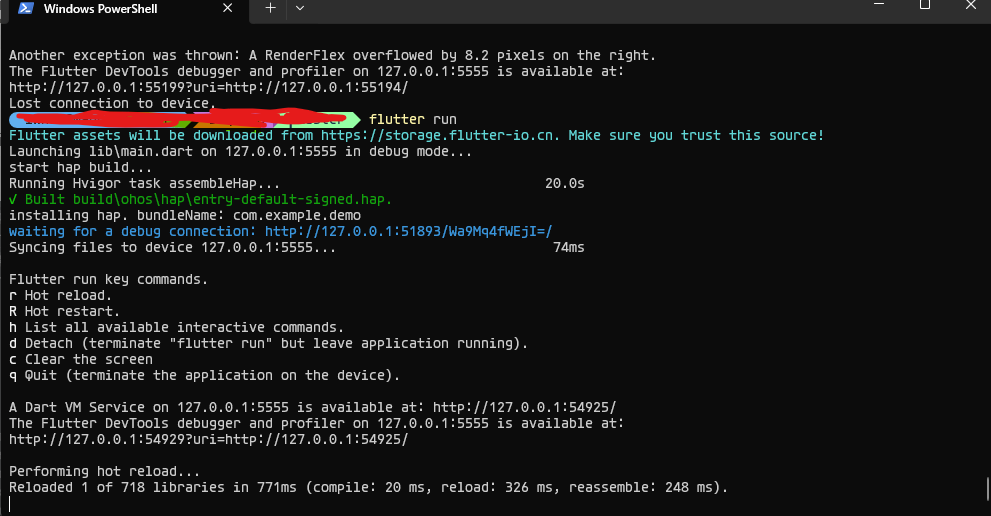The width and height of the screenshot is (991, 516).
Task: Click the 'Lost connection to device.' line
Action: (x=112, y=104)
